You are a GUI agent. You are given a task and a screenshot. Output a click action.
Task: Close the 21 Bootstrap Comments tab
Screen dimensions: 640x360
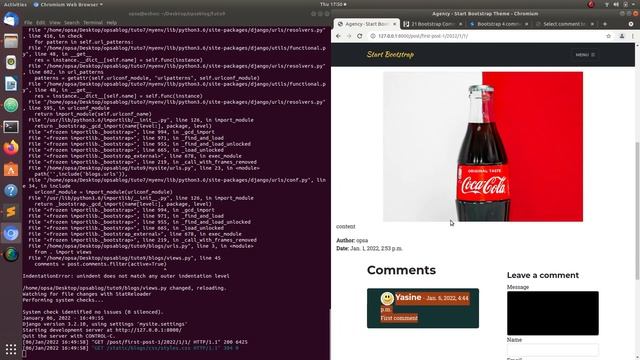coord(460,24)
